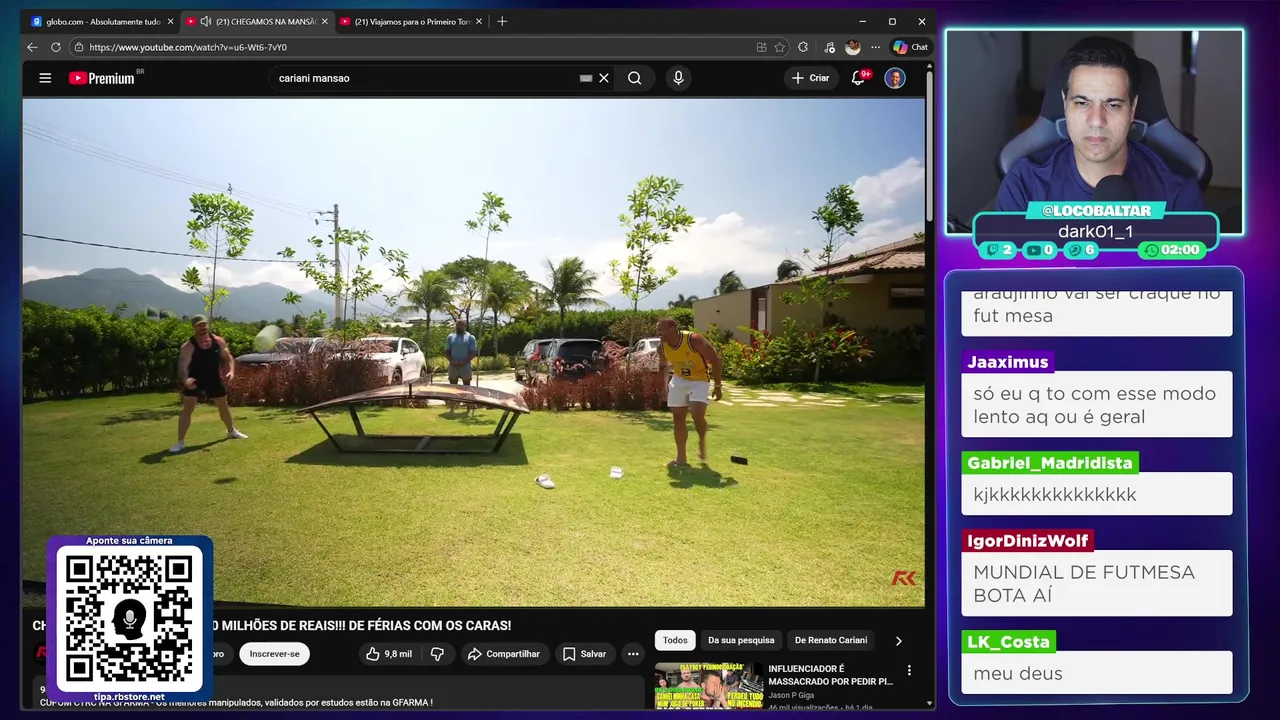Image resolution: width=1280 pixels, height=720 pixels.
Task: Open the on-screen keyboard icon in search box
Action: tap(586, 78)
